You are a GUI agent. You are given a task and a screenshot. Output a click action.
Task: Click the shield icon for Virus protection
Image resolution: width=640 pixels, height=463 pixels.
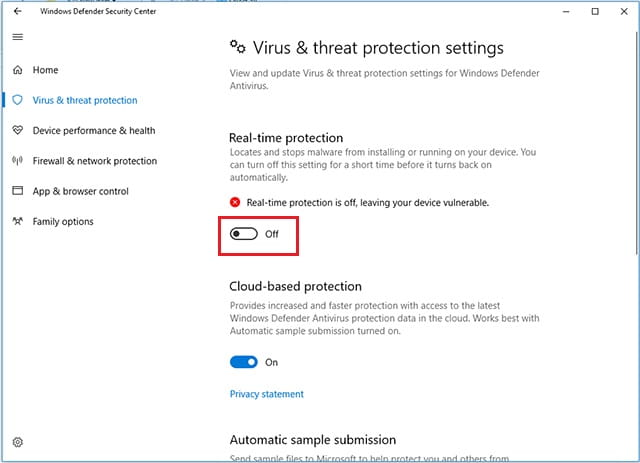tap(18, 100)
